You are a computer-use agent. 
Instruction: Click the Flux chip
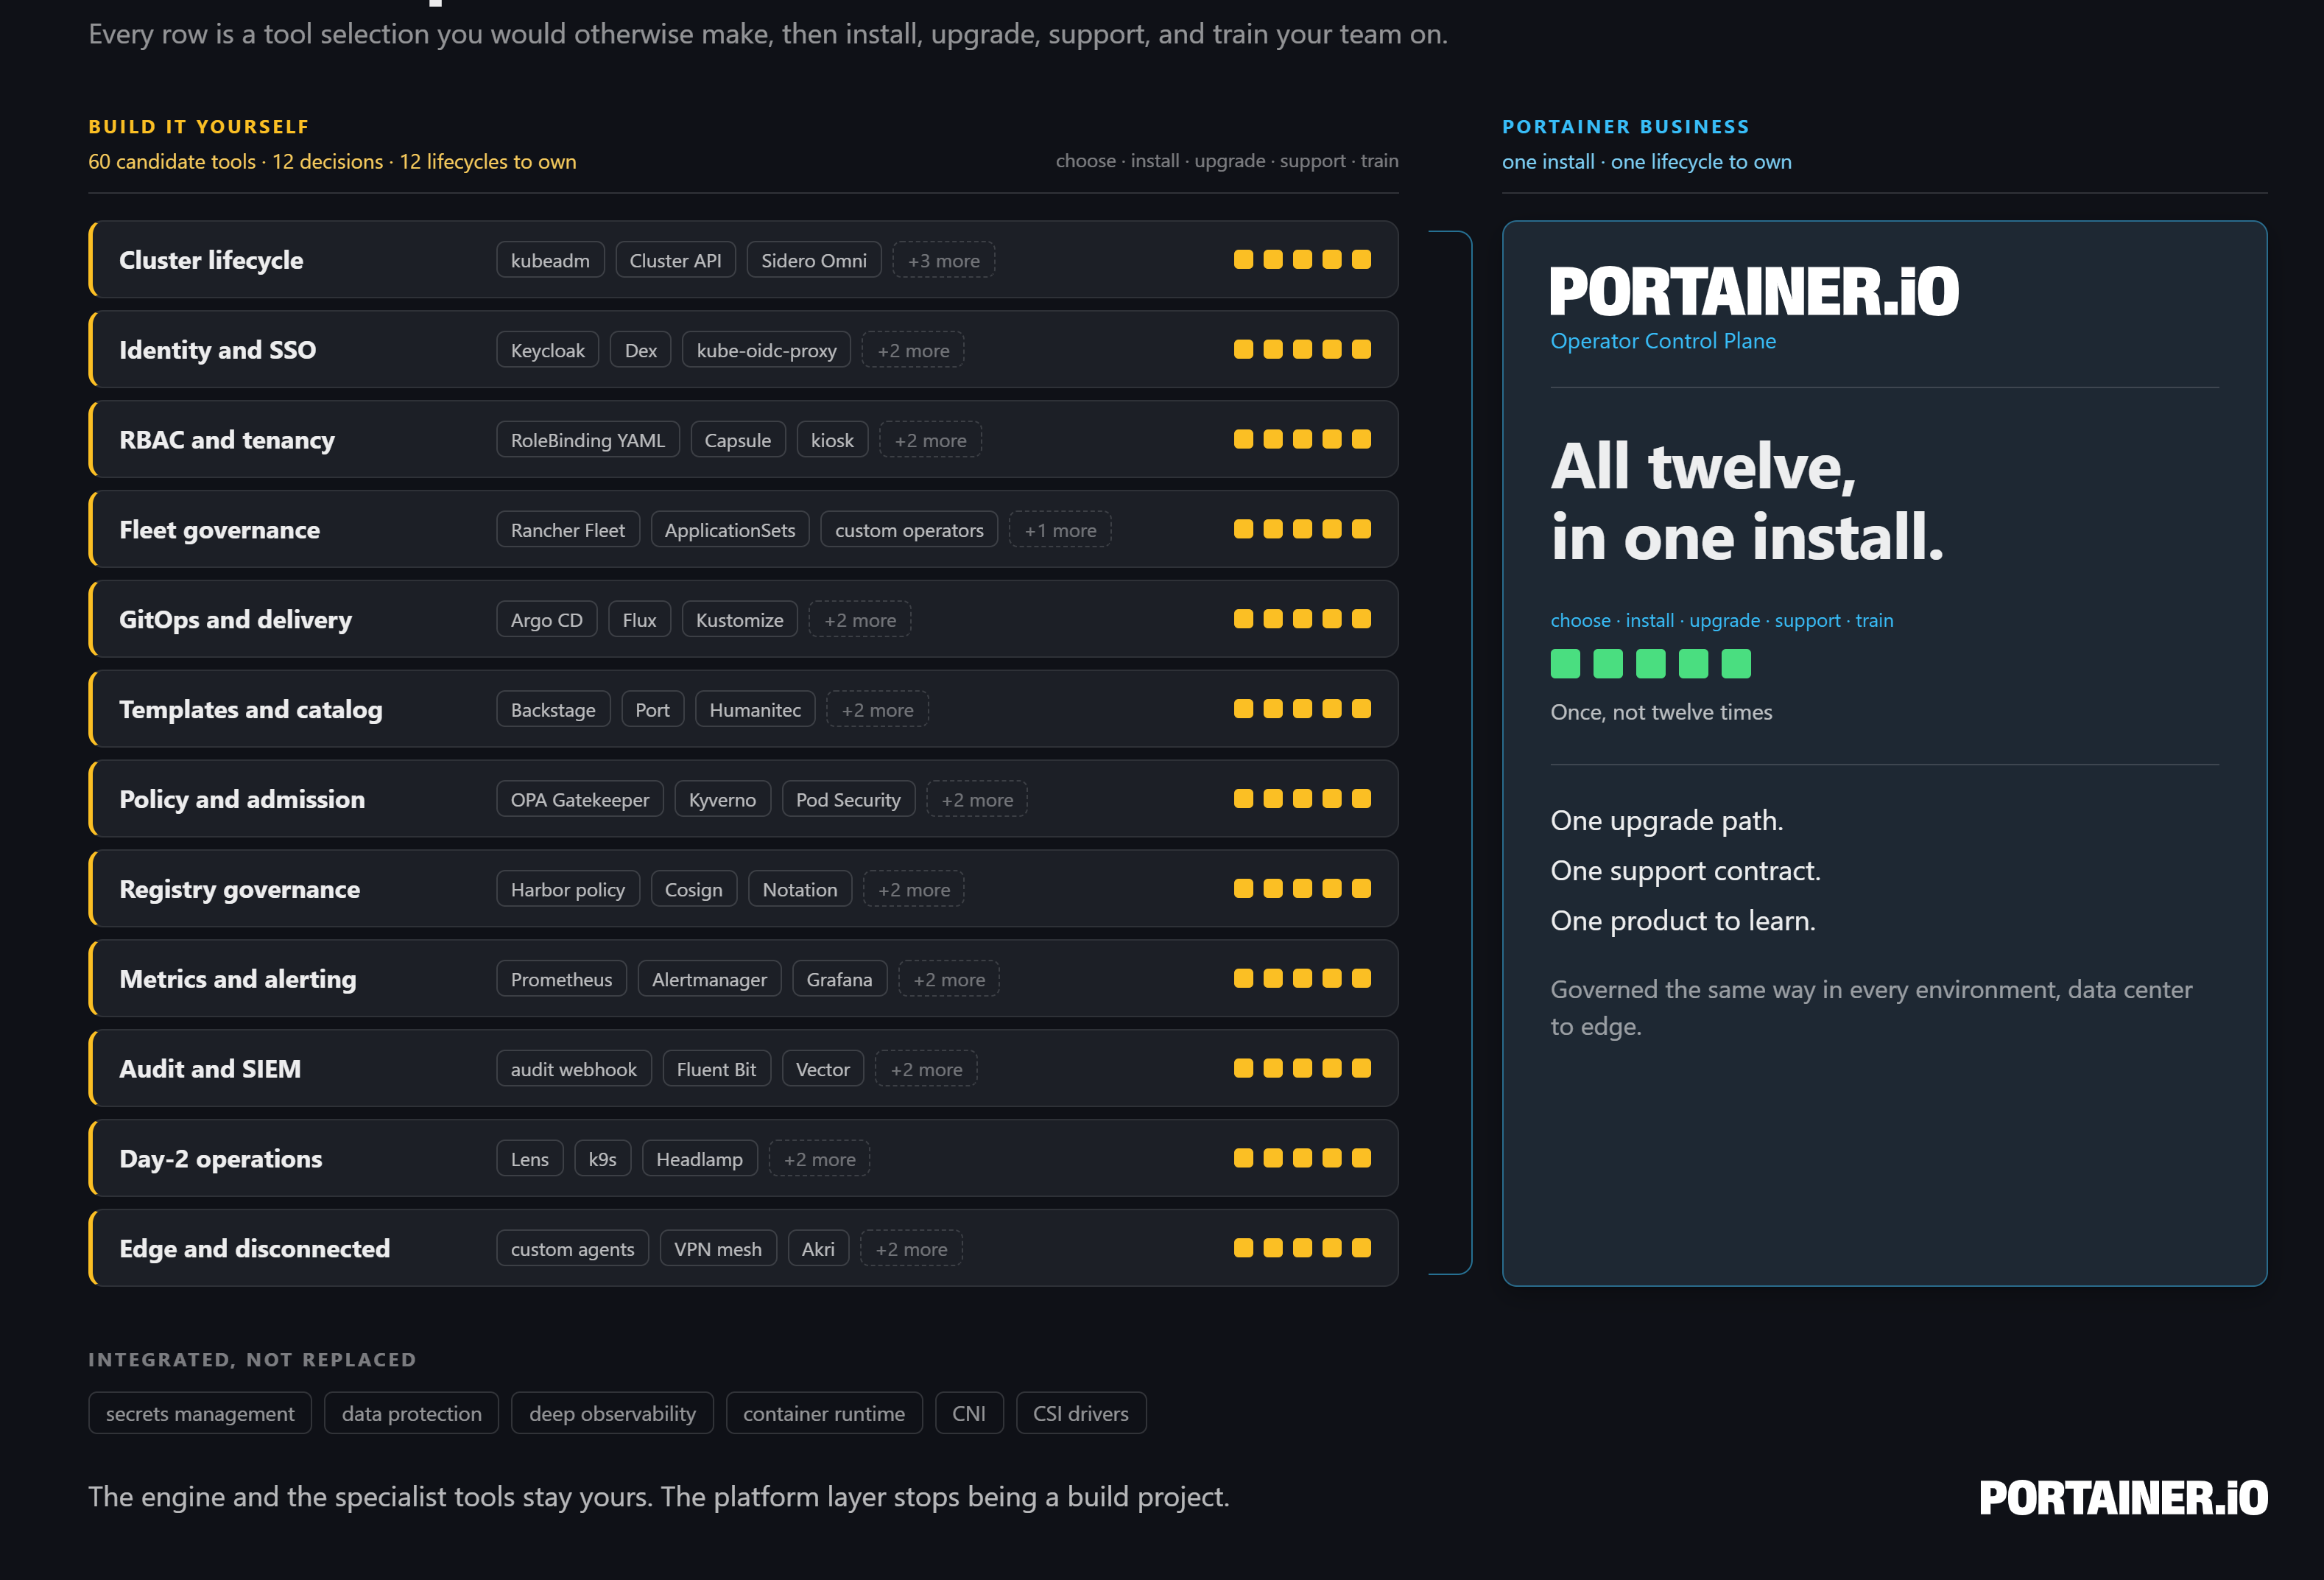(x=639, y=620)
